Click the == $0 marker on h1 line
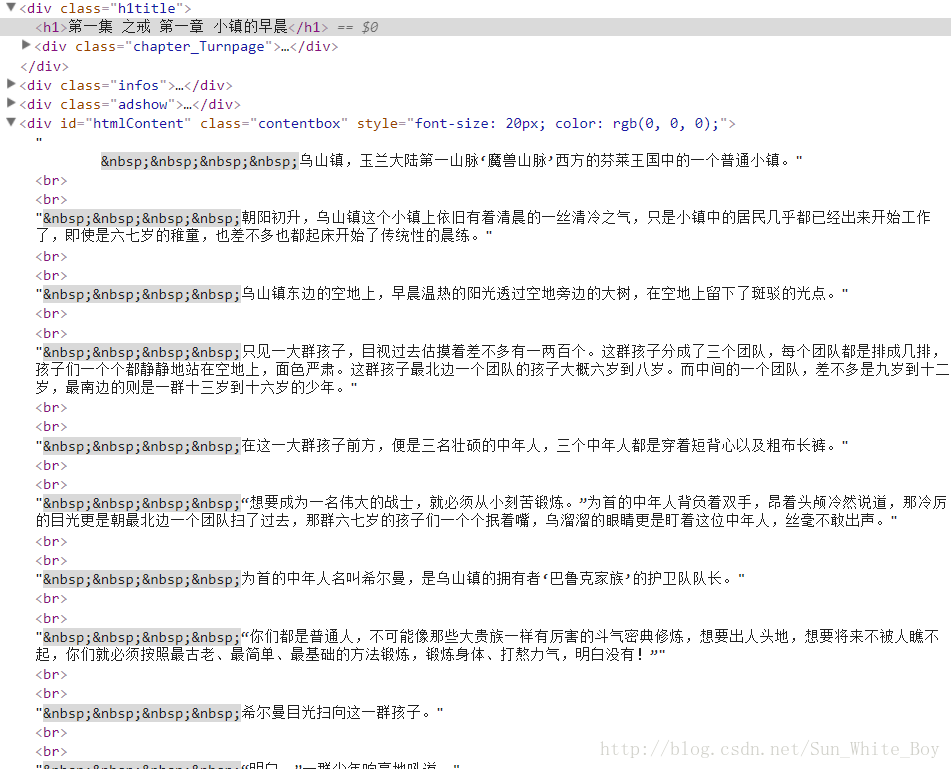This screenshot has width=951, height=769. click(x=358, y=27)
